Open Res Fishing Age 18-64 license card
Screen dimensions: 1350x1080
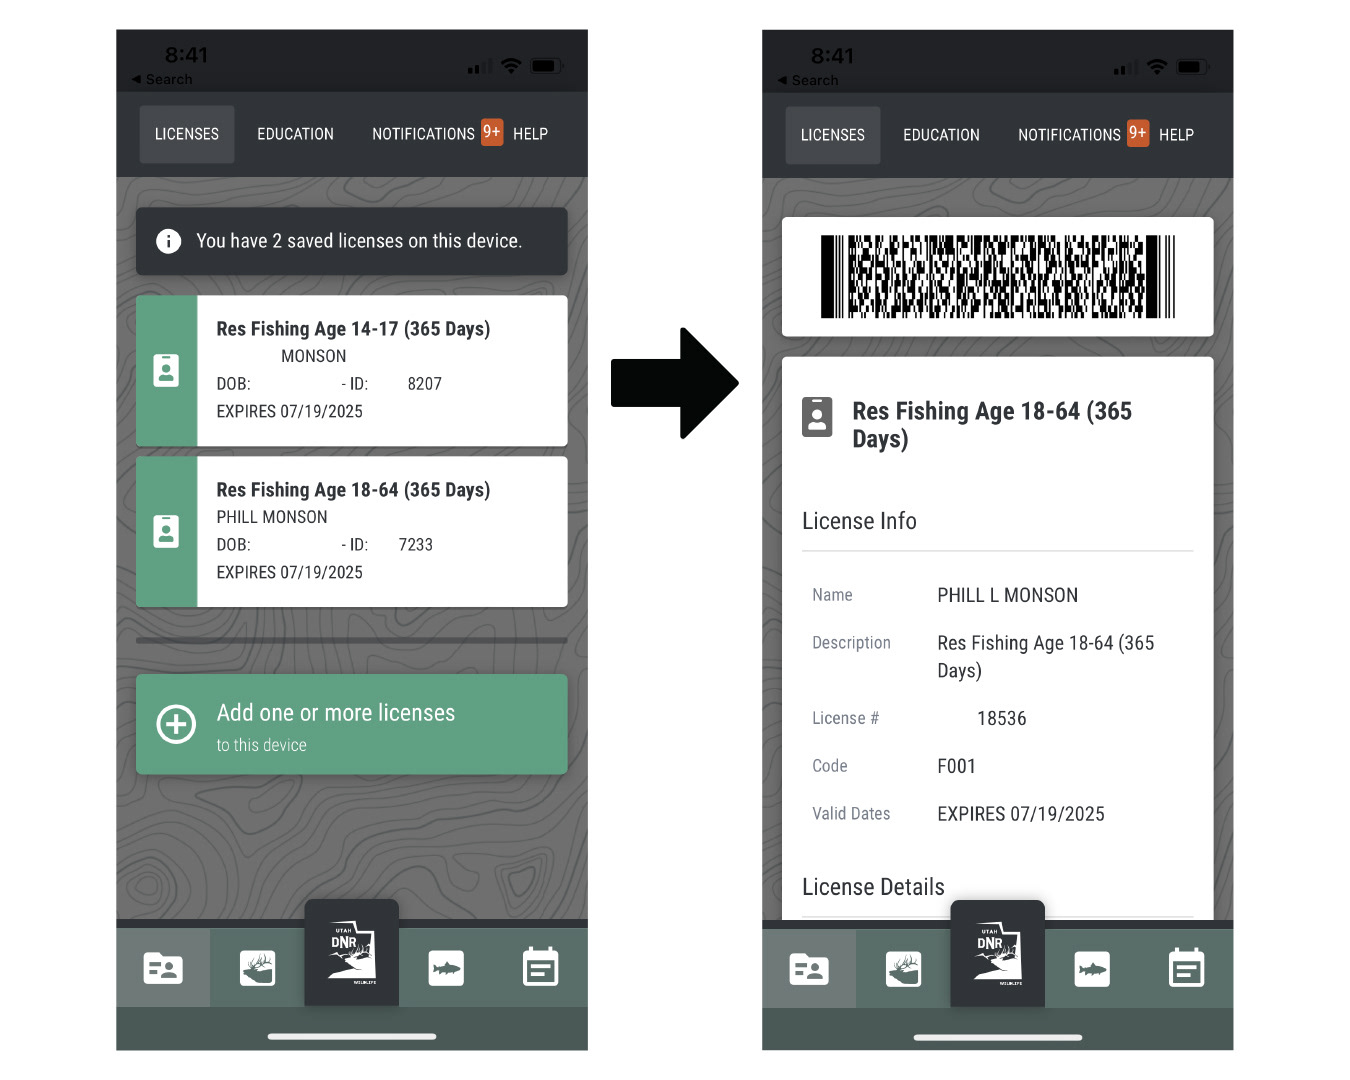click(352, 532)
